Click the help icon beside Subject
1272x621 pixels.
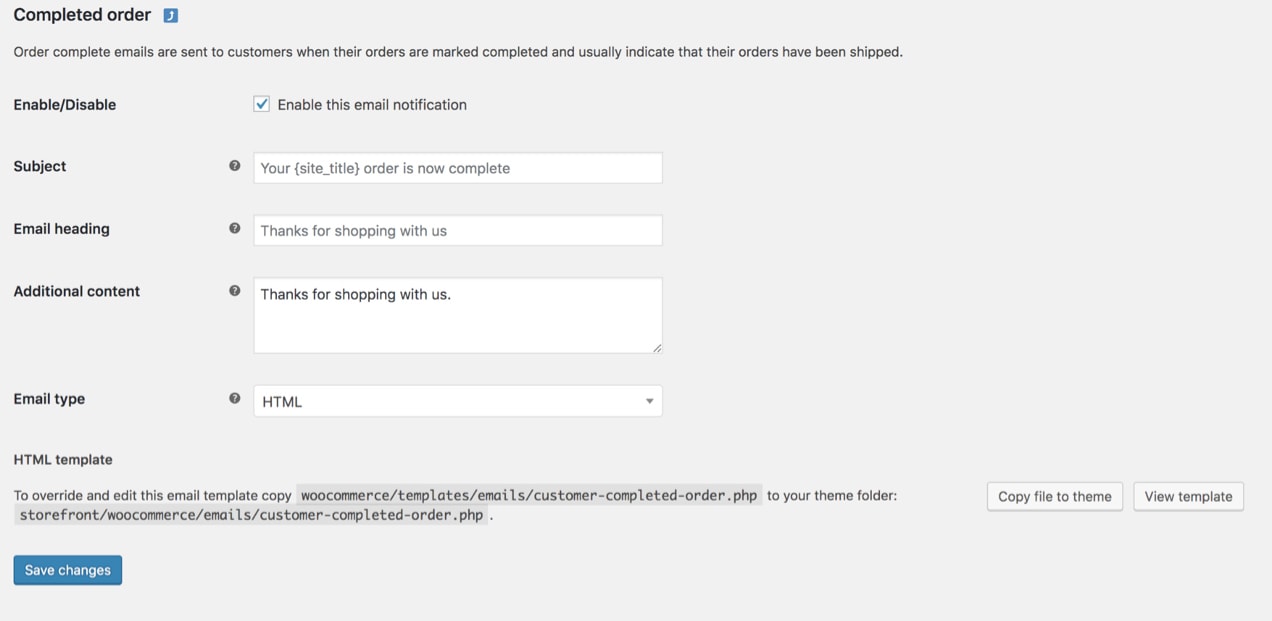pyautogui.click(x=235, y=164)
